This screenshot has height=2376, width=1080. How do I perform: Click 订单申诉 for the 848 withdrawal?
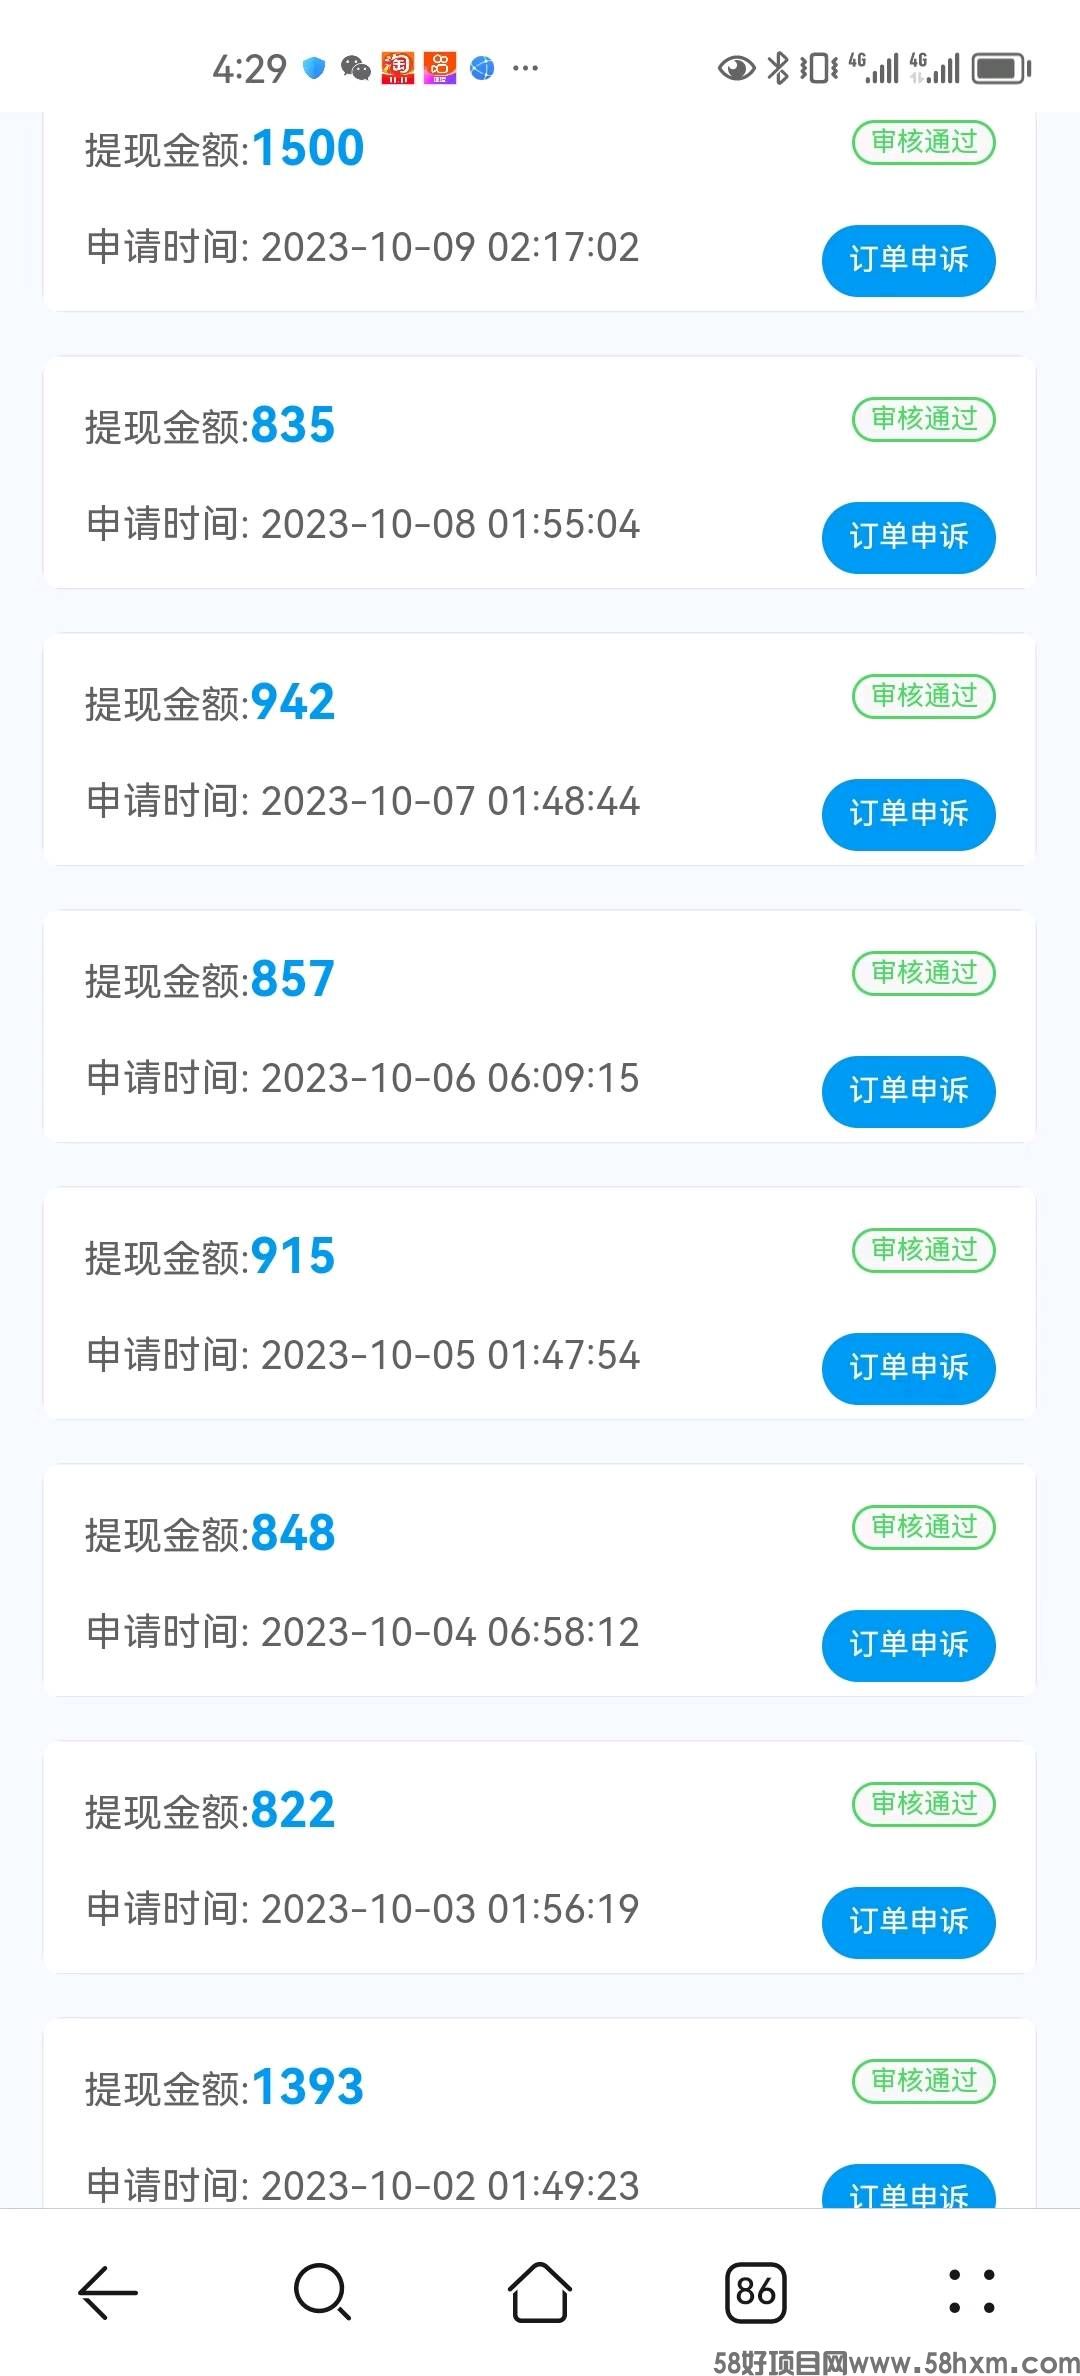[909, 1645]
